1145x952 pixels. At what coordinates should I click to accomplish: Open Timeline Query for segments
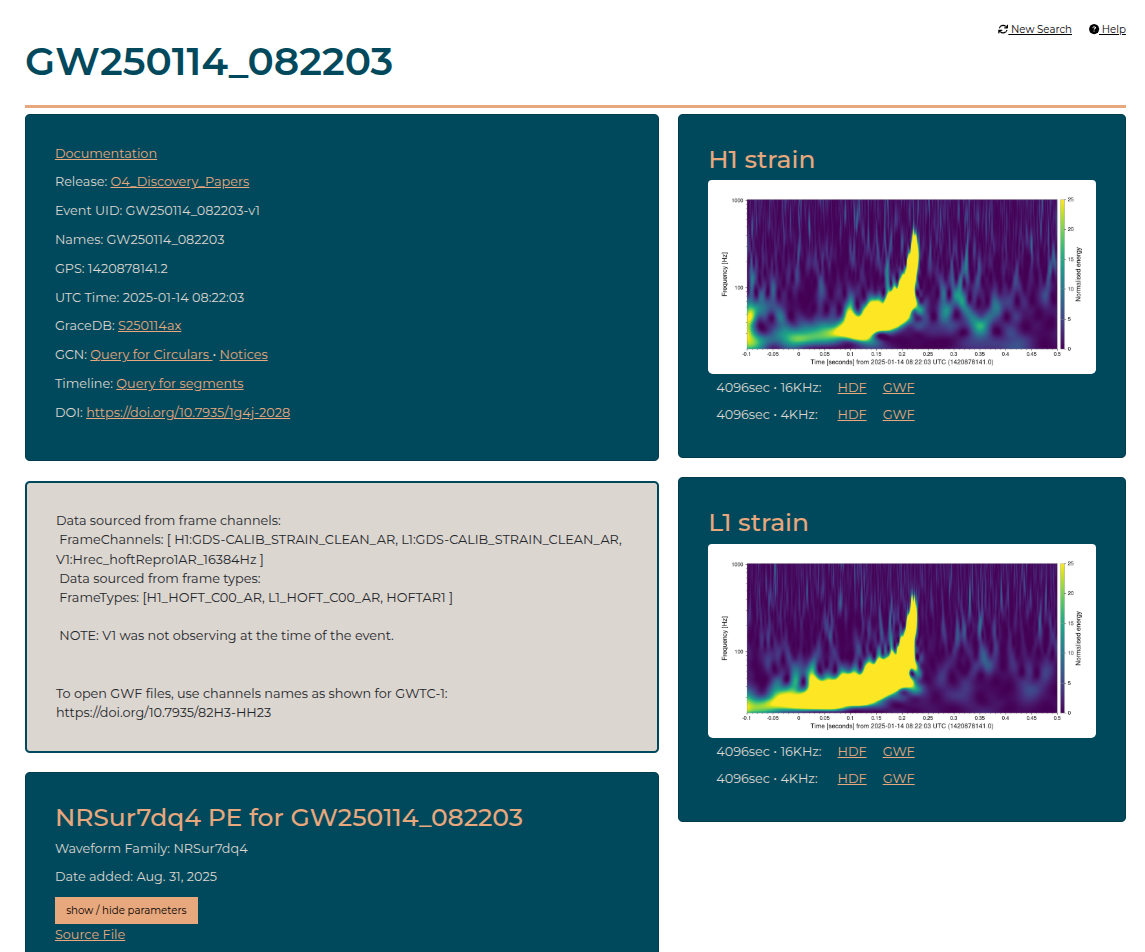(180, 384)
